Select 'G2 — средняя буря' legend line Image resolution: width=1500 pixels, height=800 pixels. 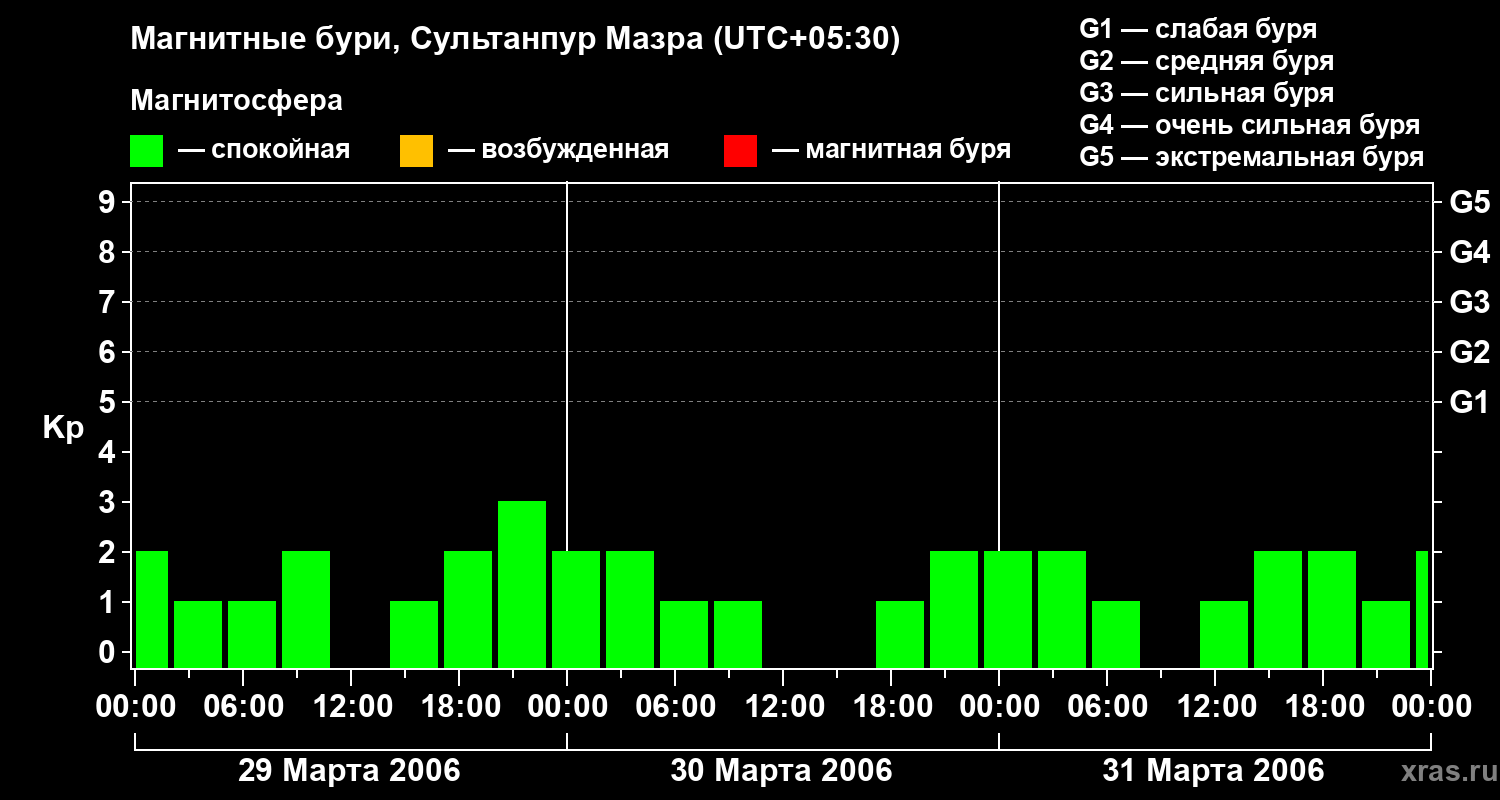(1206, 61)
